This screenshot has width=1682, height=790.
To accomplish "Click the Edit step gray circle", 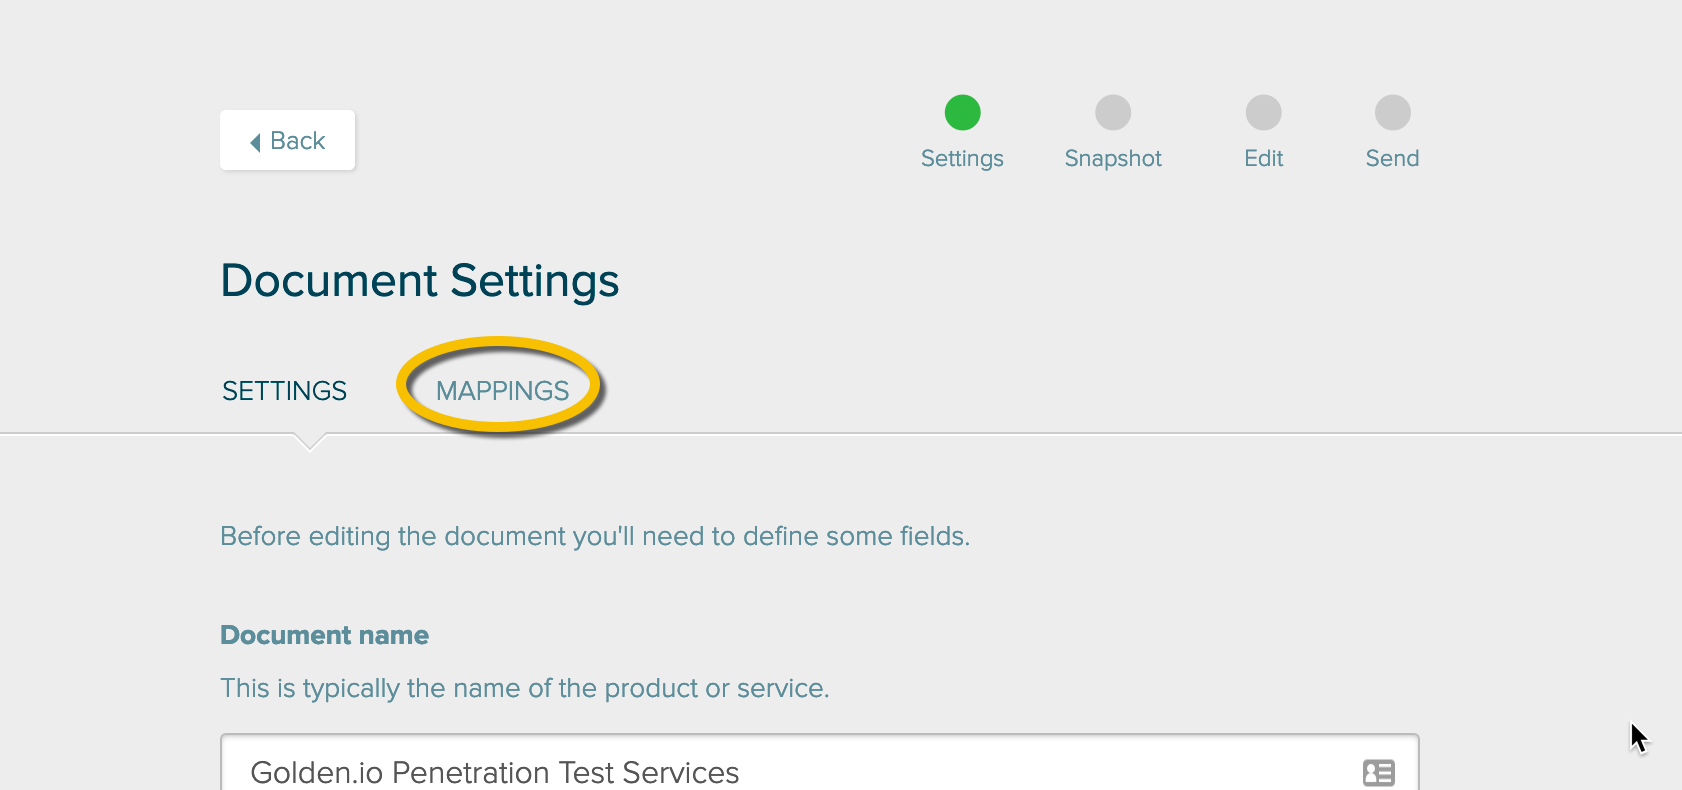I will pos(1263,112).
